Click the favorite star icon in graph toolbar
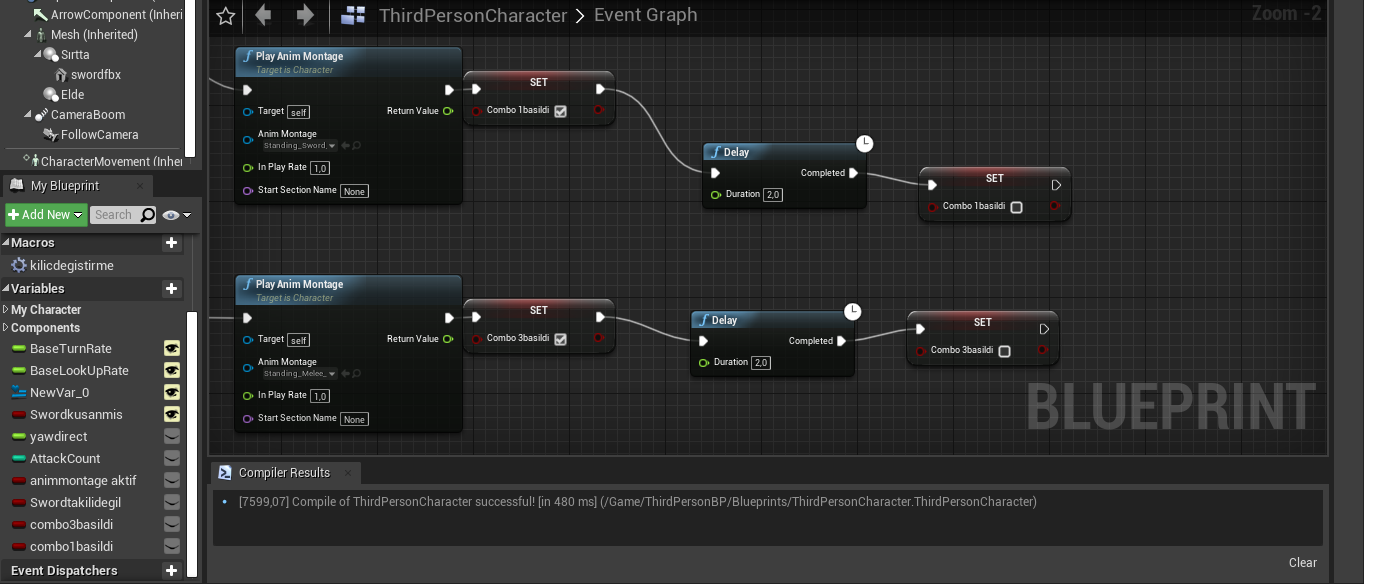Image resolution: width=1386 pixels, height=584 pixels. [x=226, y=15]
